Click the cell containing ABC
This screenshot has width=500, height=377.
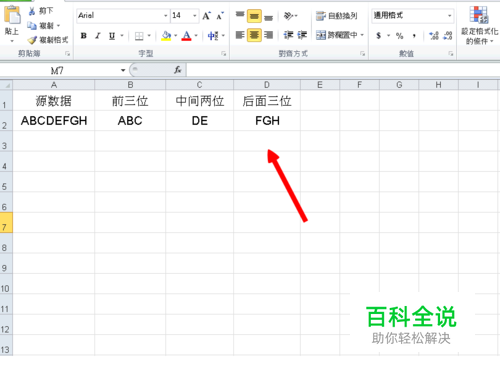click(x=130, y=121)
